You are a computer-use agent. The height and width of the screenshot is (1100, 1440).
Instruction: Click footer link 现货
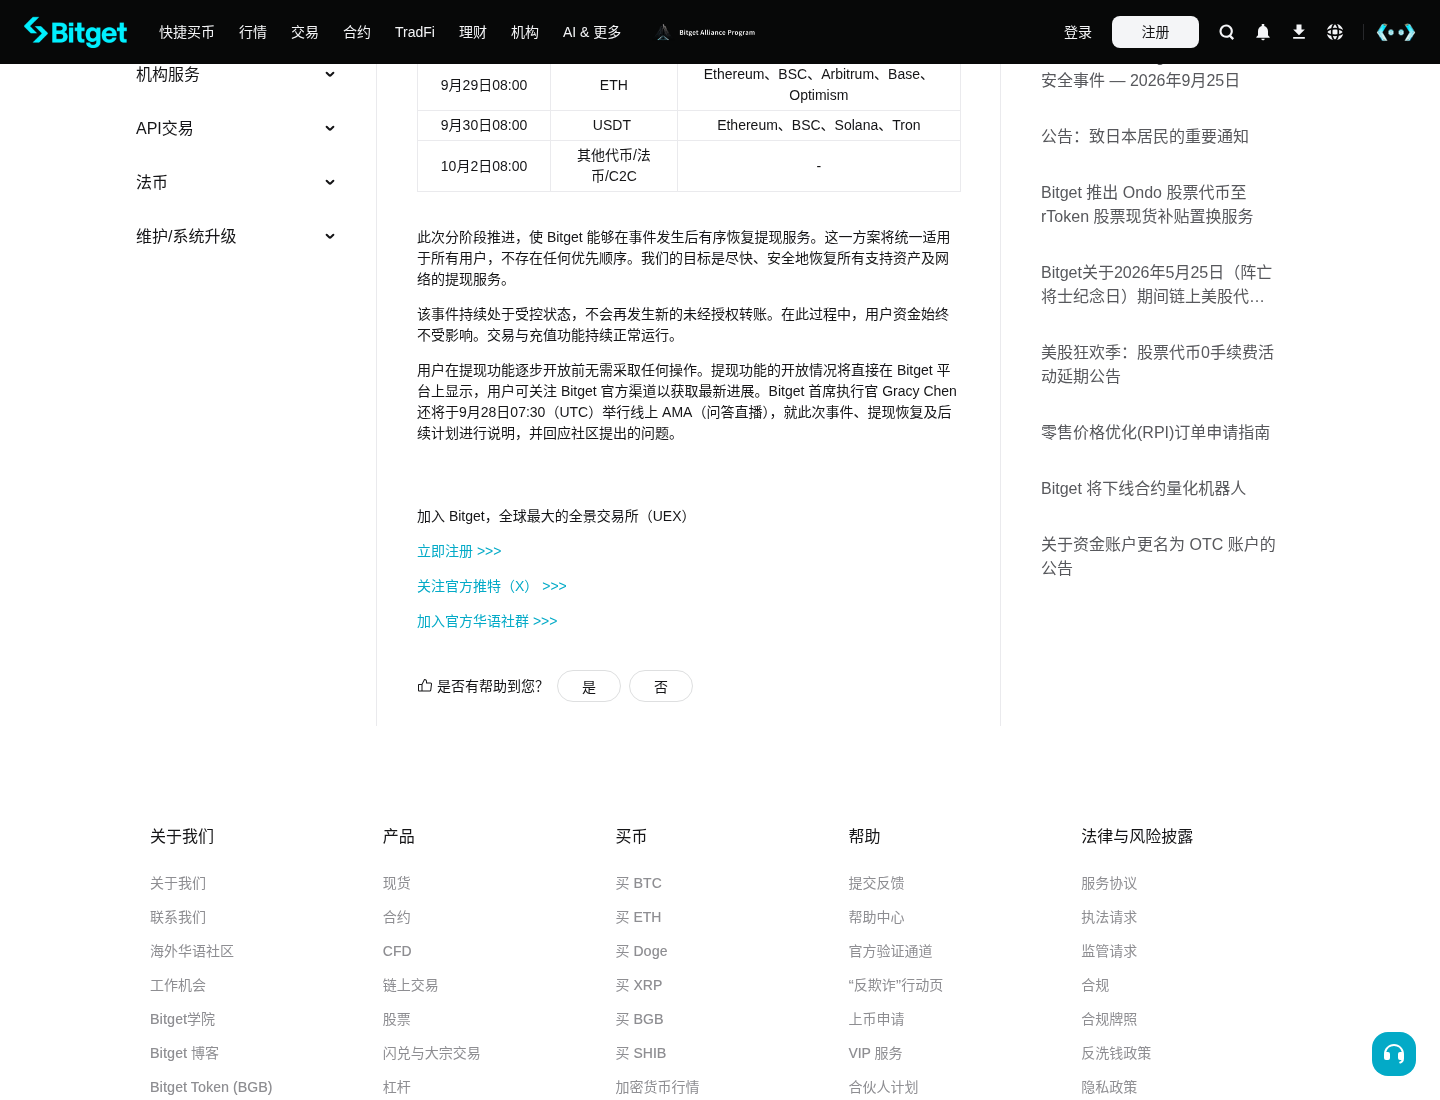pos(397,883)
